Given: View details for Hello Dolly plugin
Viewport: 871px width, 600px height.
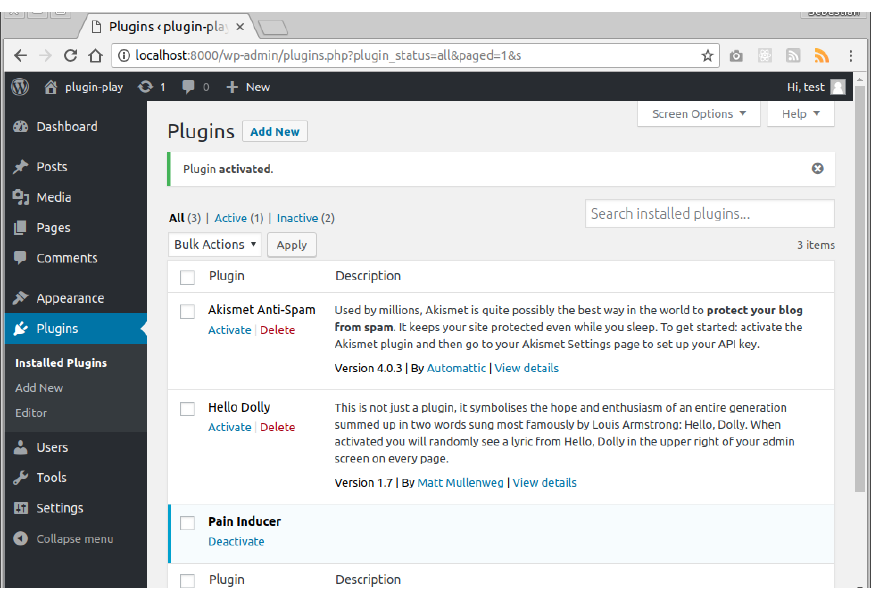Looking at the screenshot, I should tap(544, 483).
